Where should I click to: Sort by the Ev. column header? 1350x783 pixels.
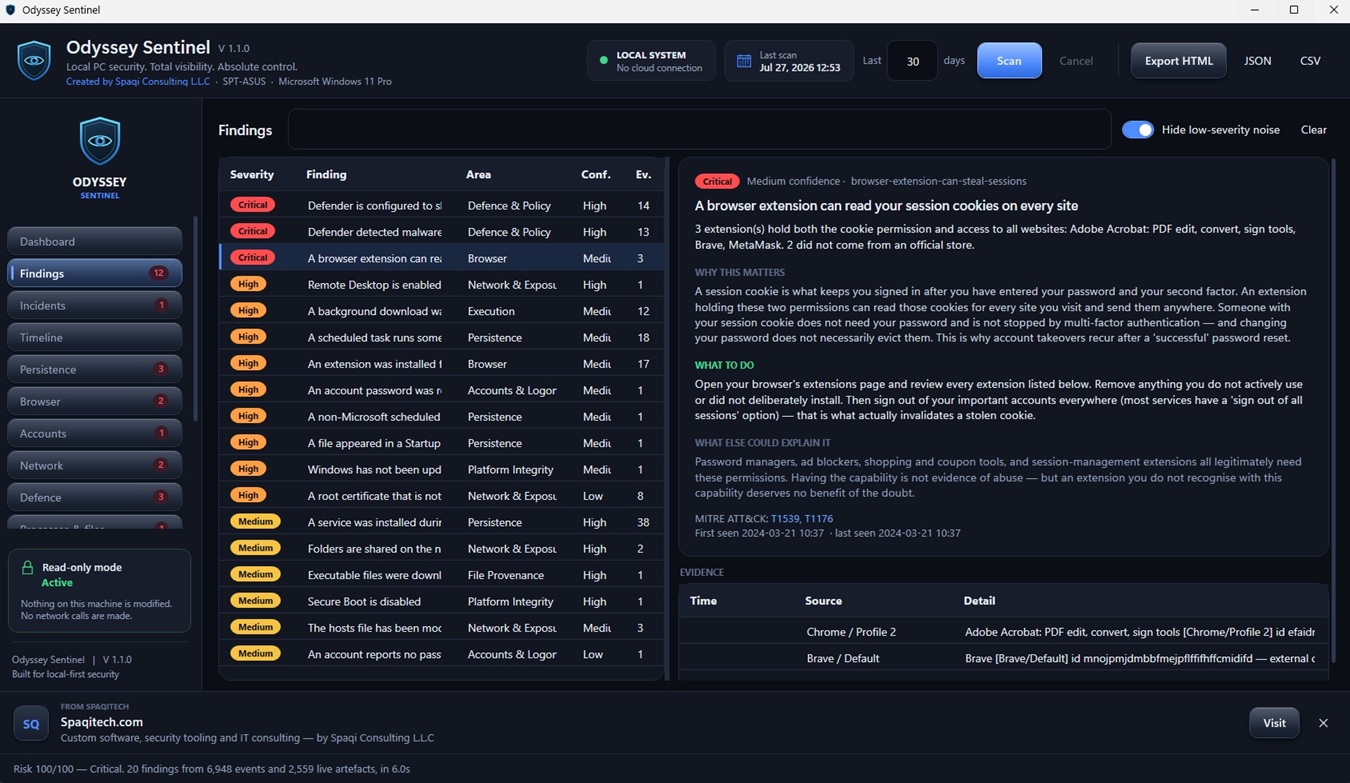pos(643,175)
